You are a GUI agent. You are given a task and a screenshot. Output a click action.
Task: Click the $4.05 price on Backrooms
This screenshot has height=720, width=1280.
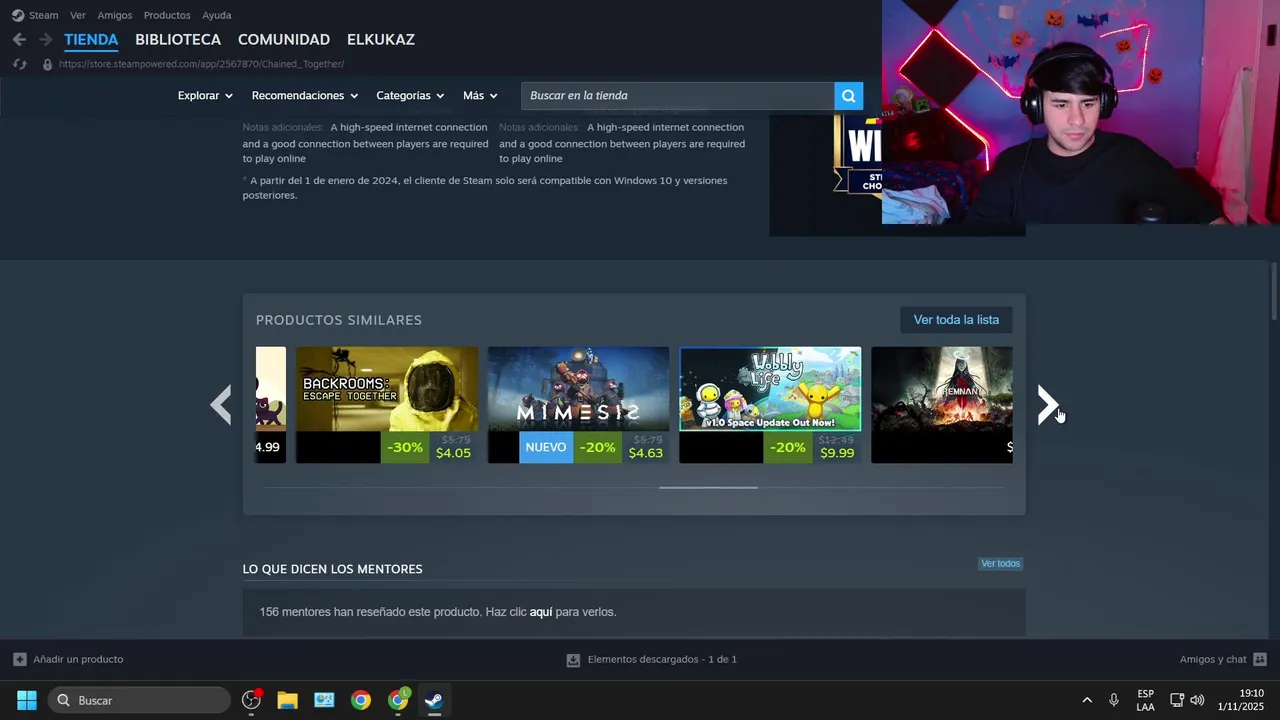tap(453, 453)
